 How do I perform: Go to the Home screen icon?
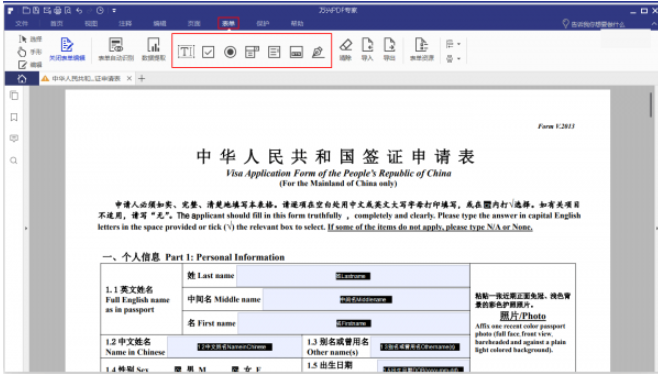click(x=22, y=78)
